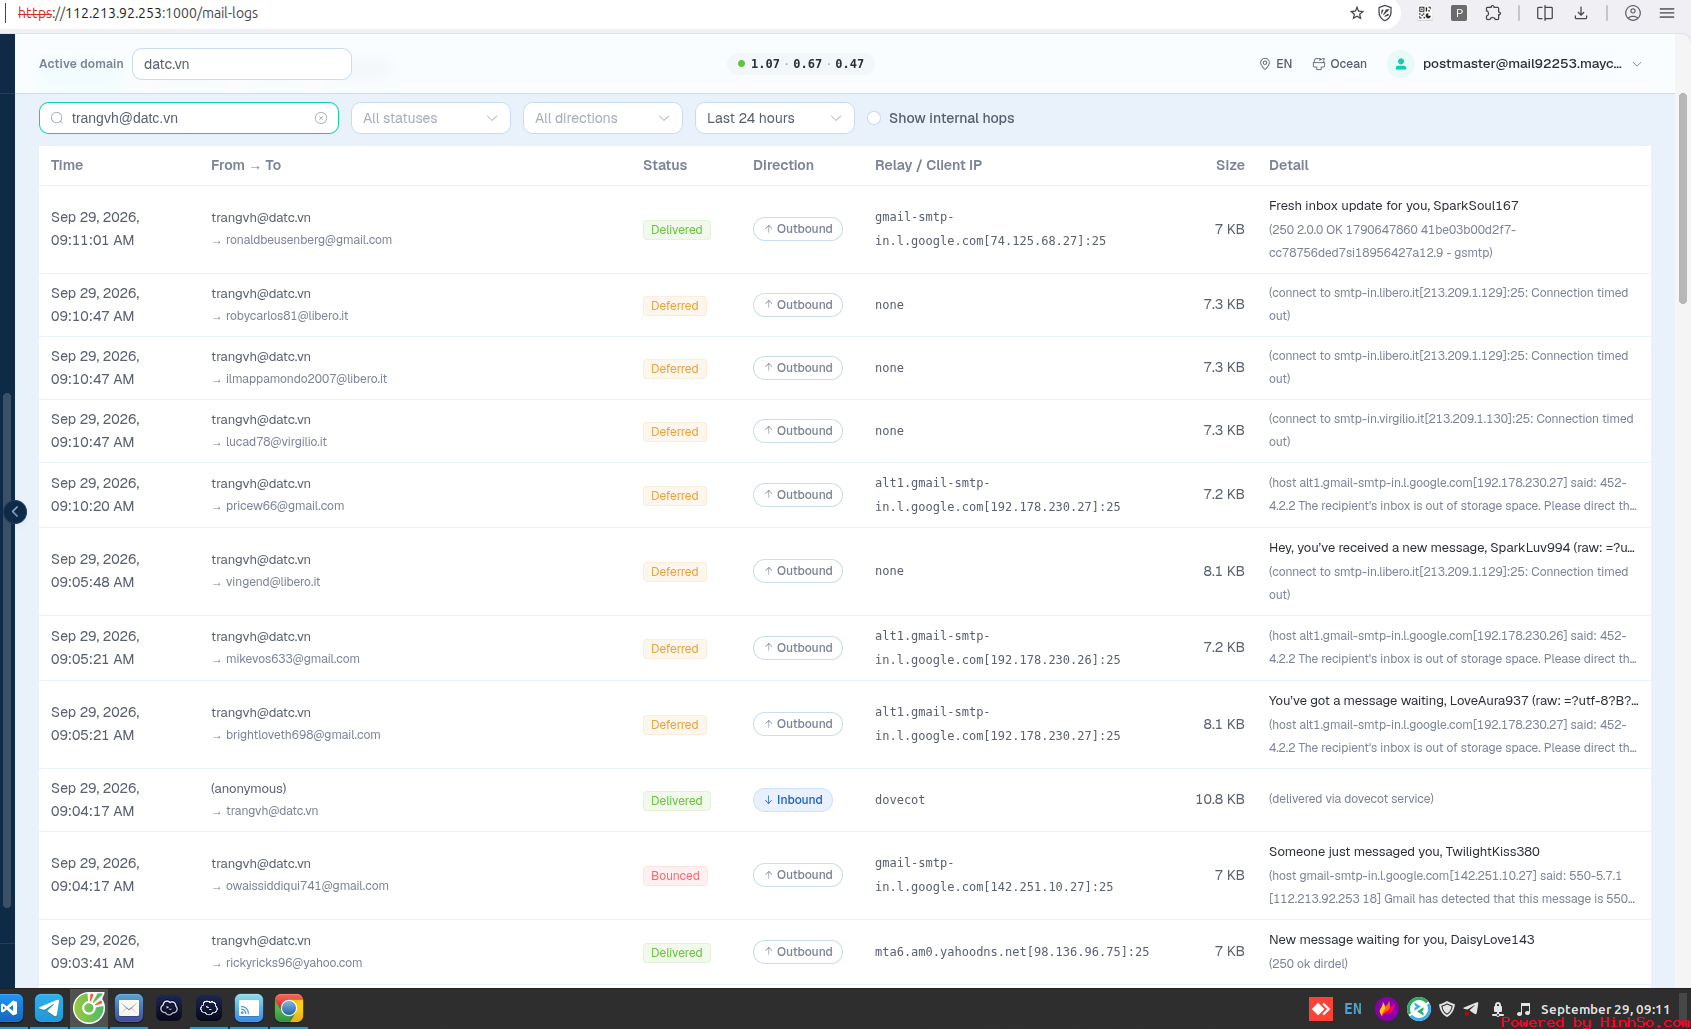Click the Inbound direction badge
The width and height of the screenshot is (1691, 1029).
click(793, 800)
